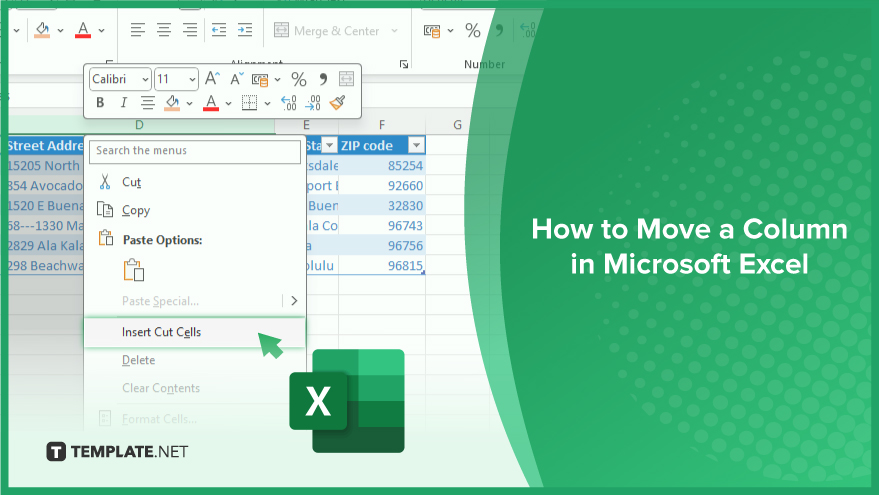Screen dimensions: 879x495
Task: Select column D header
Action: (x=139, y=125)
